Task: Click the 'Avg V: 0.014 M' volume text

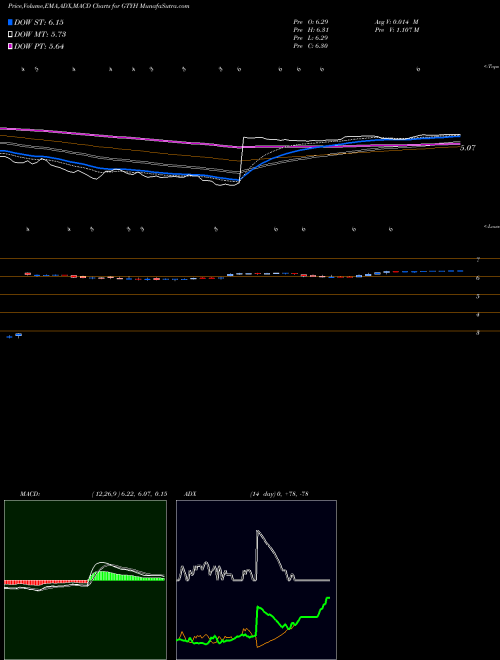Action: 396,22
